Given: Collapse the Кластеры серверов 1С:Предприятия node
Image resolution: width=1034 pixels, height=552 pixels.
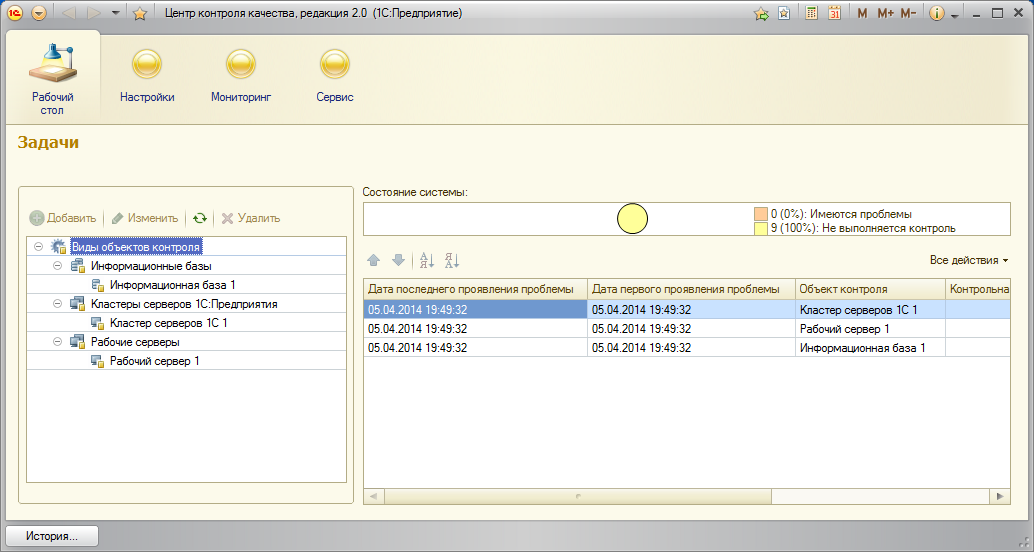Looking at the screenshot, I should click(x=57, y=304).
